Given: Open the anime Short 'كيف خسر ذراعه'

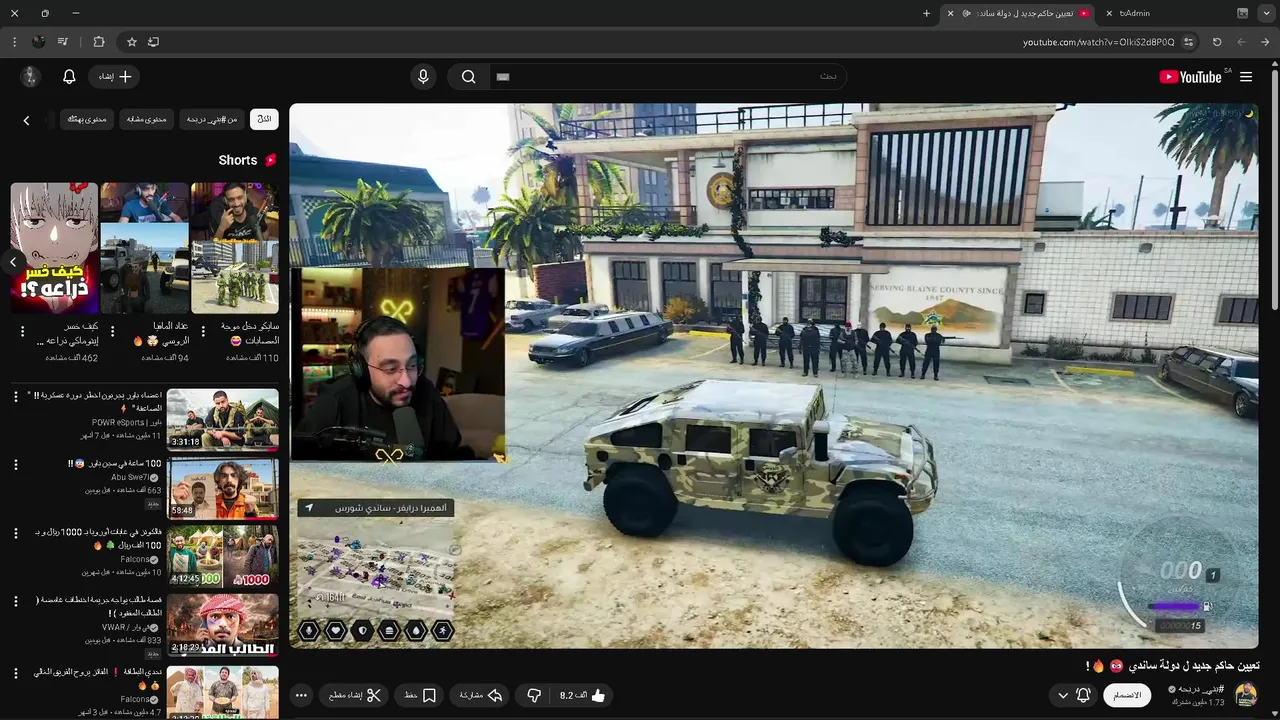Looking at the screenshot, I should [54, 248].
